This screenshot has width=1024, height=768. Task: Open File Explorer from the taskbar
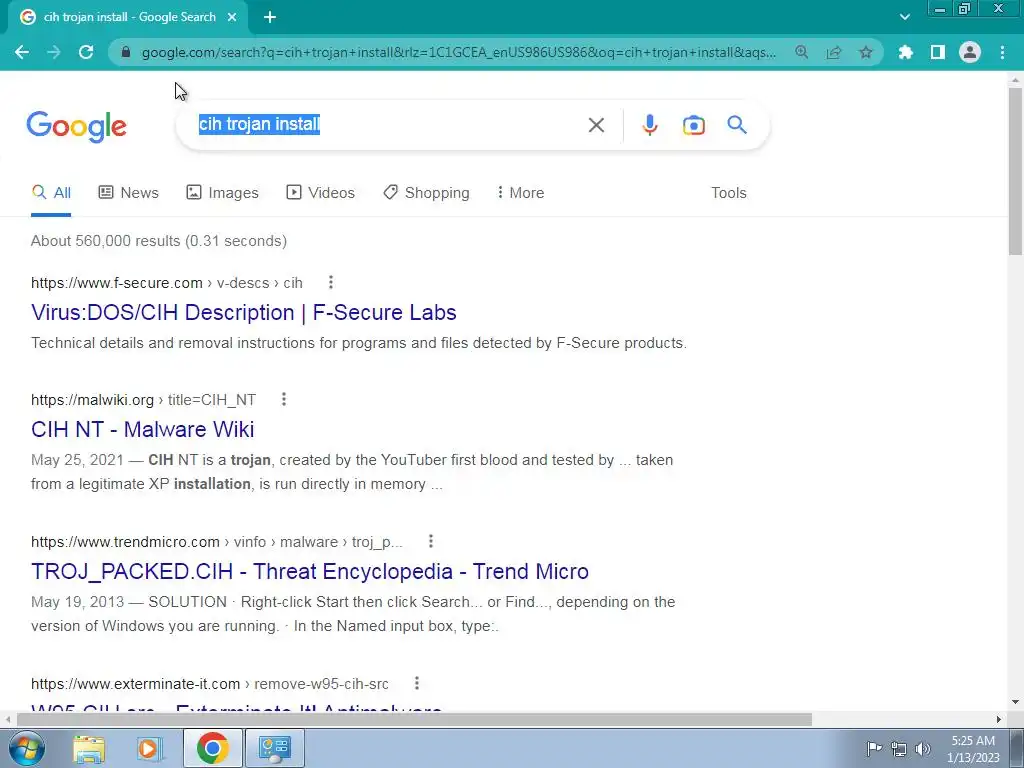pos(89,748)
